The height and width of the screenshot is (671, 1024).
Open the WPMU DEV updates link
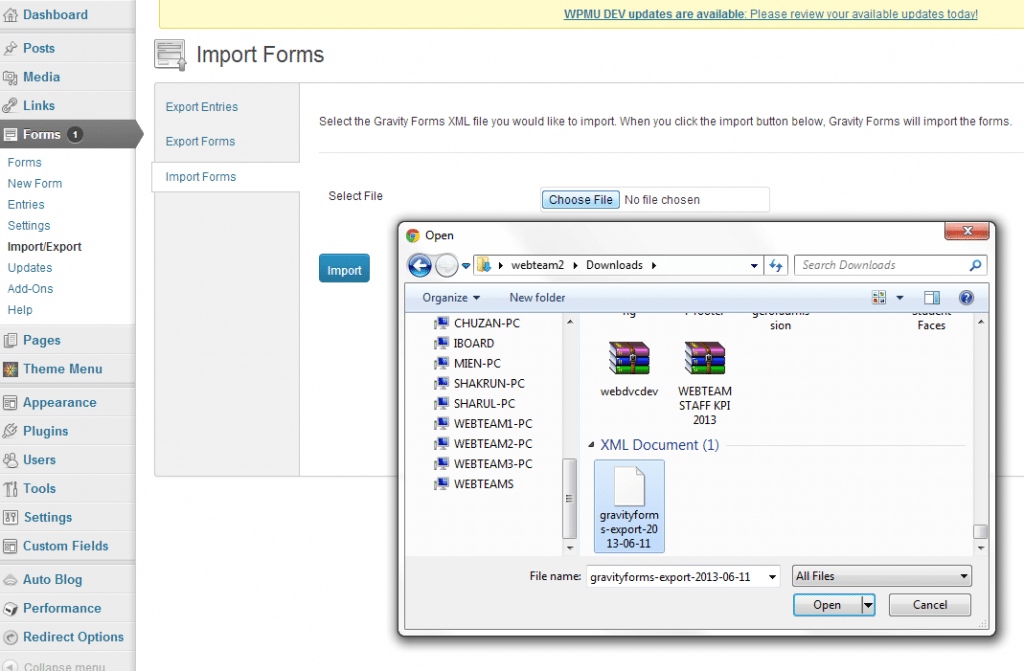click(771, 14)
